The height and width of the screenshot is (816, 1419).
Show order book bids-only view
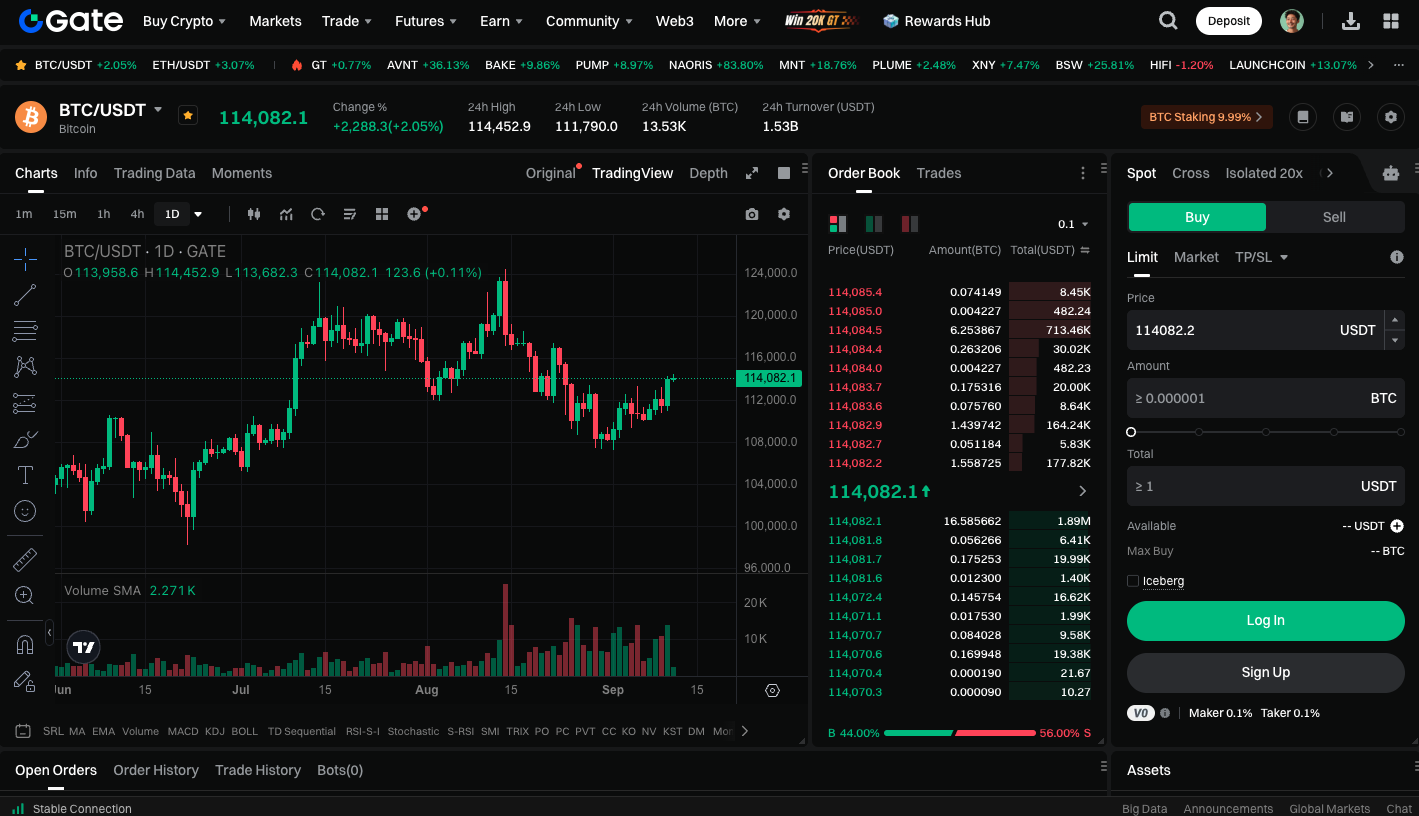pos(874,223)
